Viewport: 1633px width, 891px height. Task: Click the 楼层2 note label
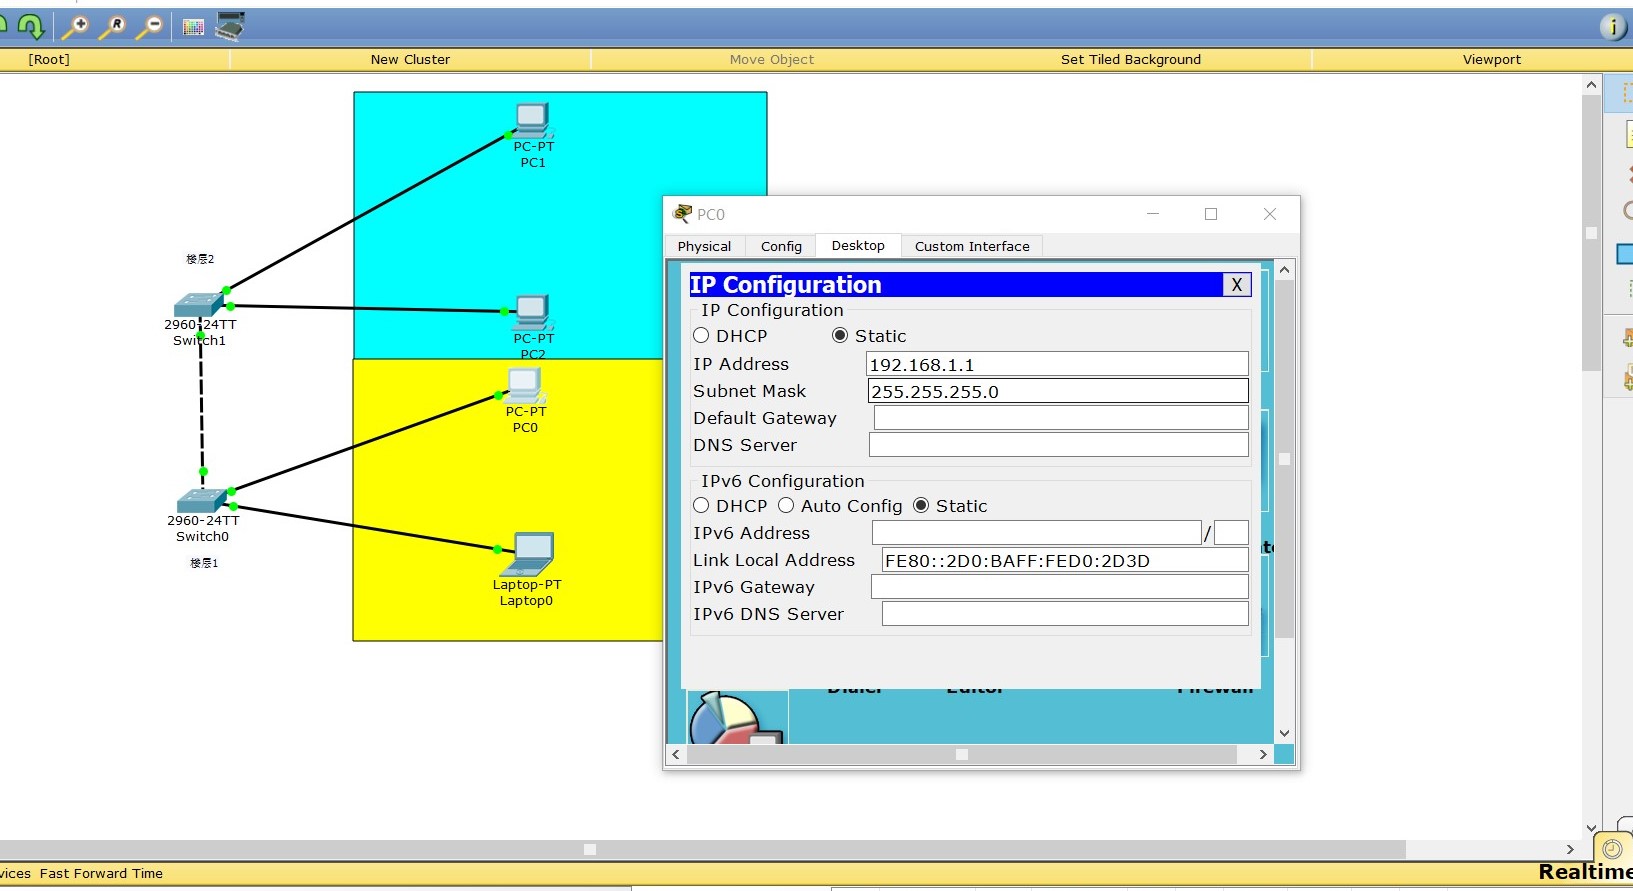[200, 259]
